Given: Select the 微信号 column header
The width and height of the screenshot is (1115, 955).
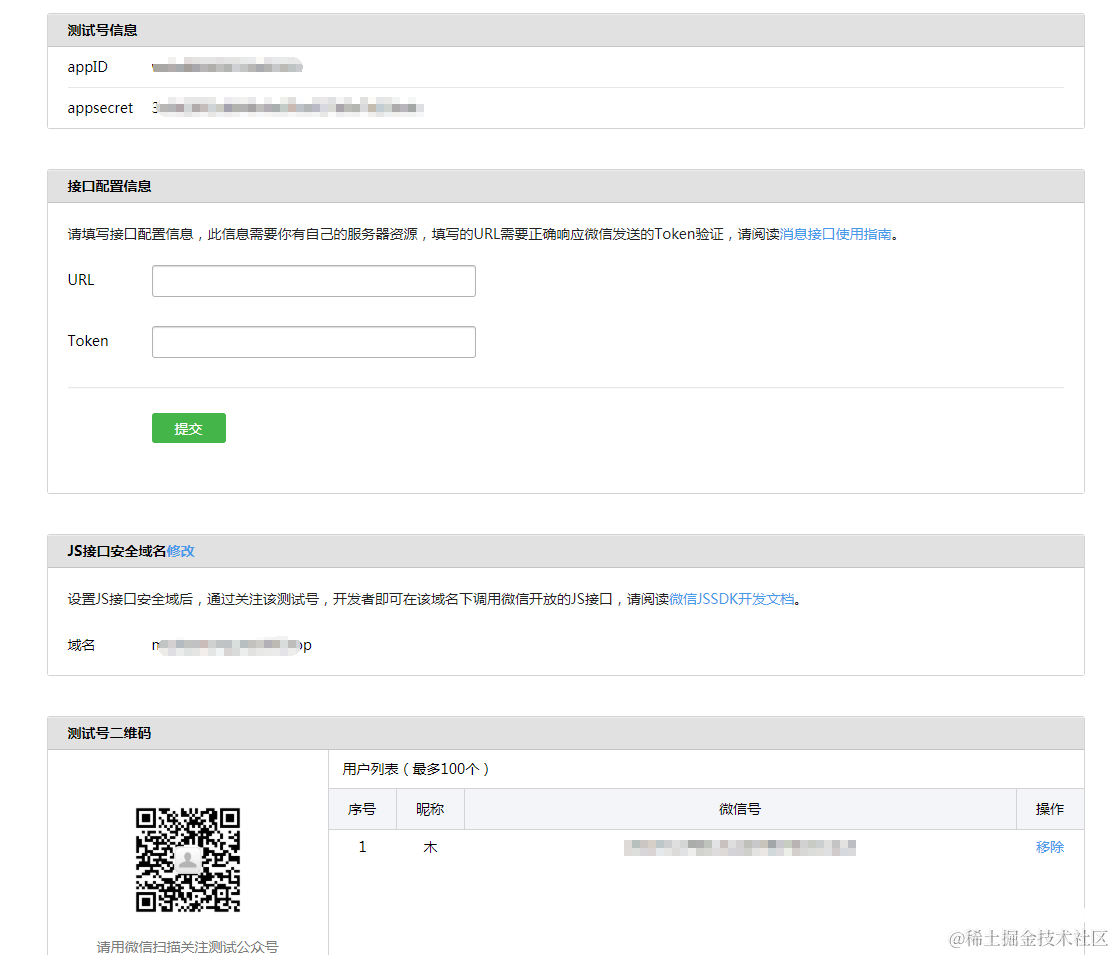Looking at the screenshot, I should 740,809.
